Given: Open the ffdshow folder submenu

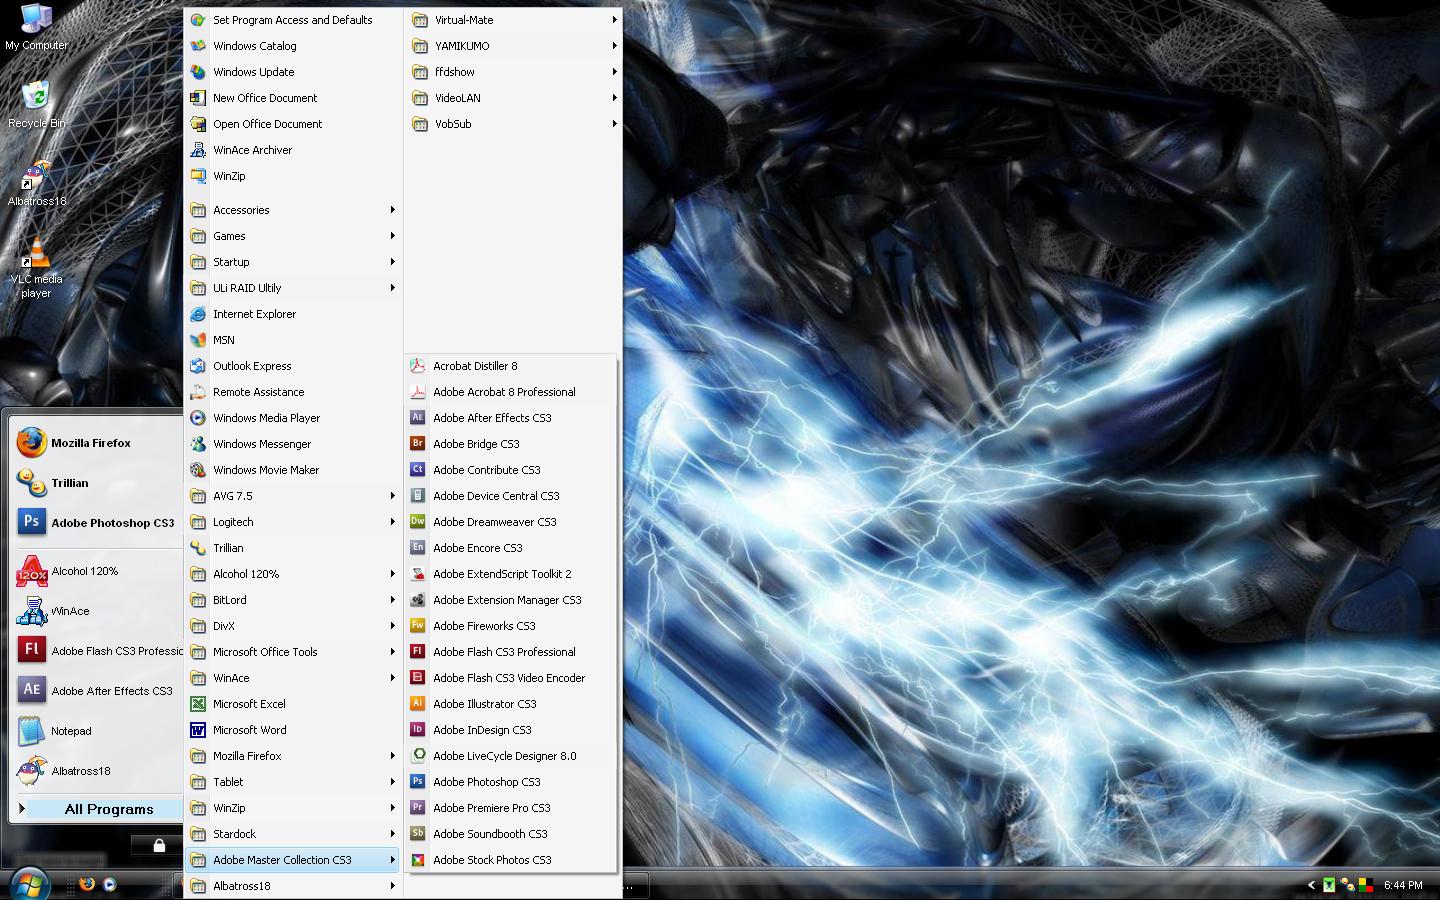Looking at the screenshot, I should pos(514,72).
